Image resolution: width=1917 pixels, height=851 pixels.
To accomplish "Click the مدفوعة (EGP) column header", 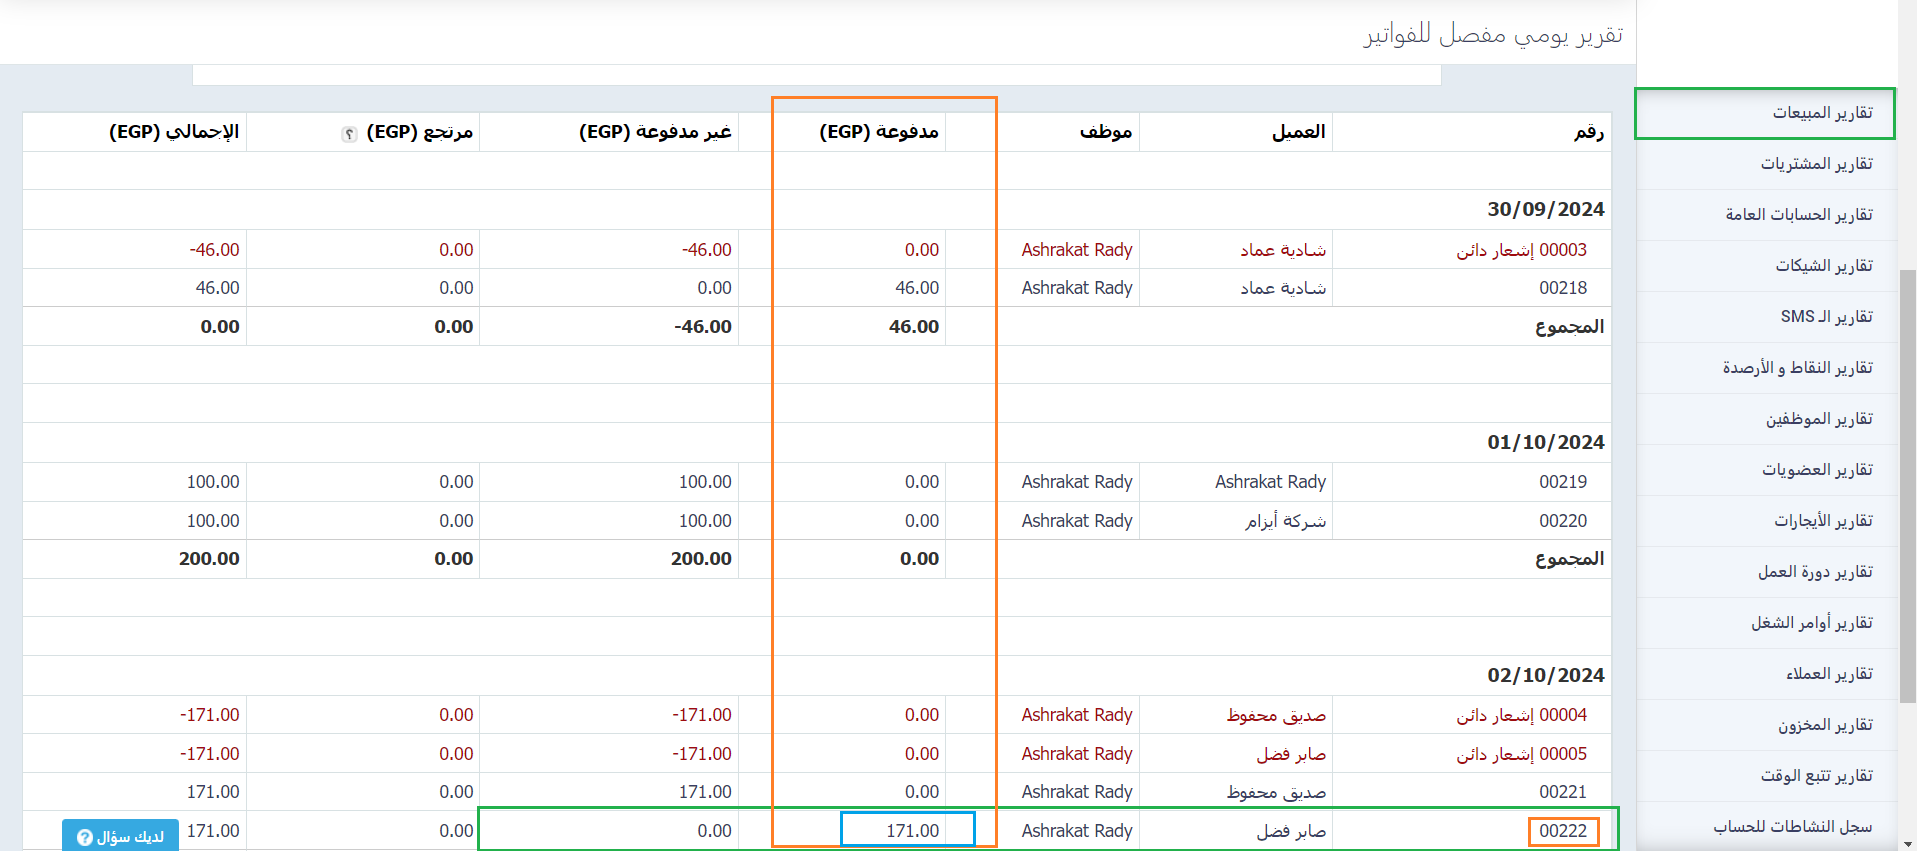I will (878, 132).
